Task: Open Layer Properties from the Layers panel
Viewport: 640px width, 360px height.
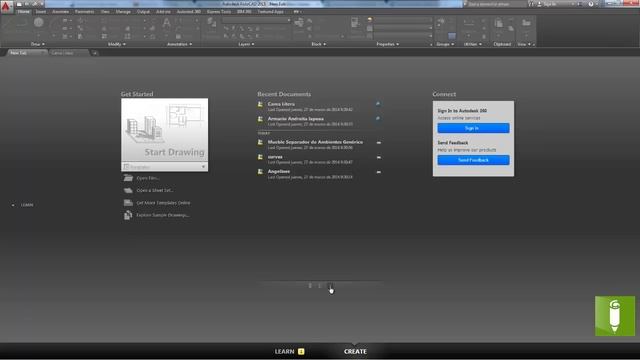Action: (x=212, y=22)
